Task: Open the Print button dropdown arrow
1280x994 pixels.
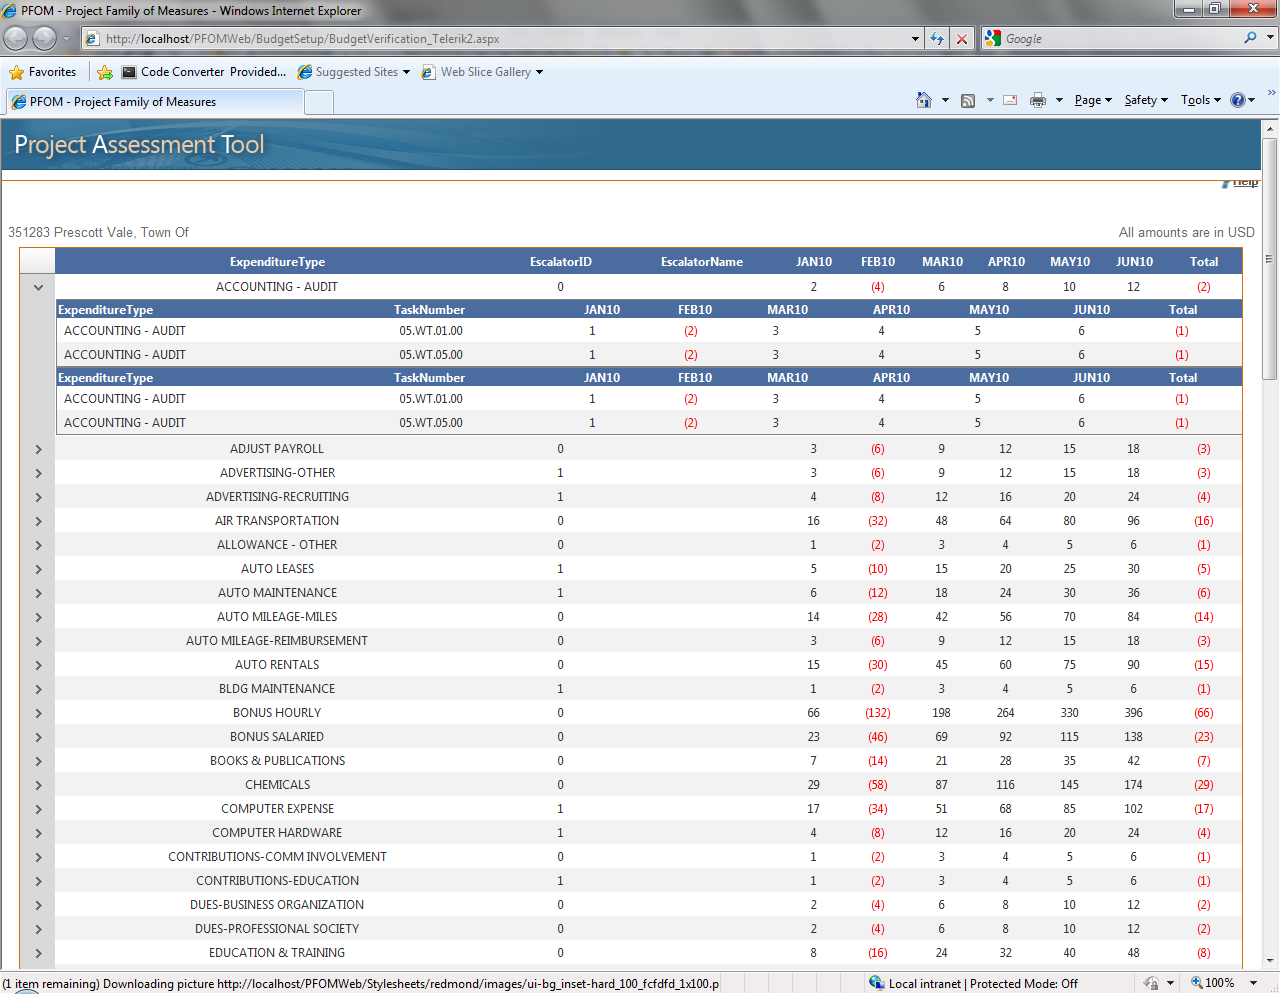Action: coord(1059,100)
